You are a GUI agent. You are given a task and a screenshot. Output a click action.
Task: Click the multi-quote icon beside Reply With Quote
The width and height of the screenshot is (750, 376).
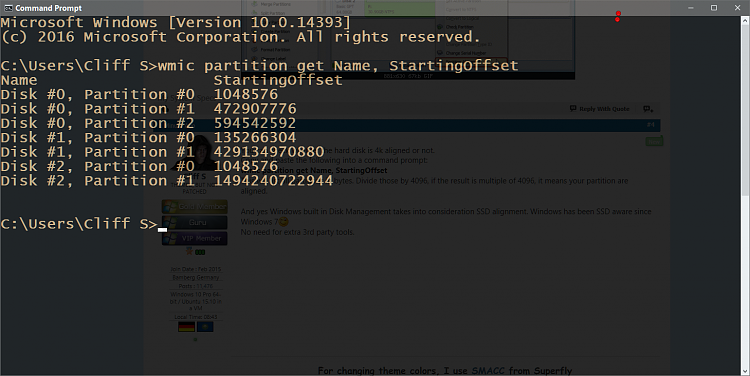pyautogui.click(x=648, y=109)
